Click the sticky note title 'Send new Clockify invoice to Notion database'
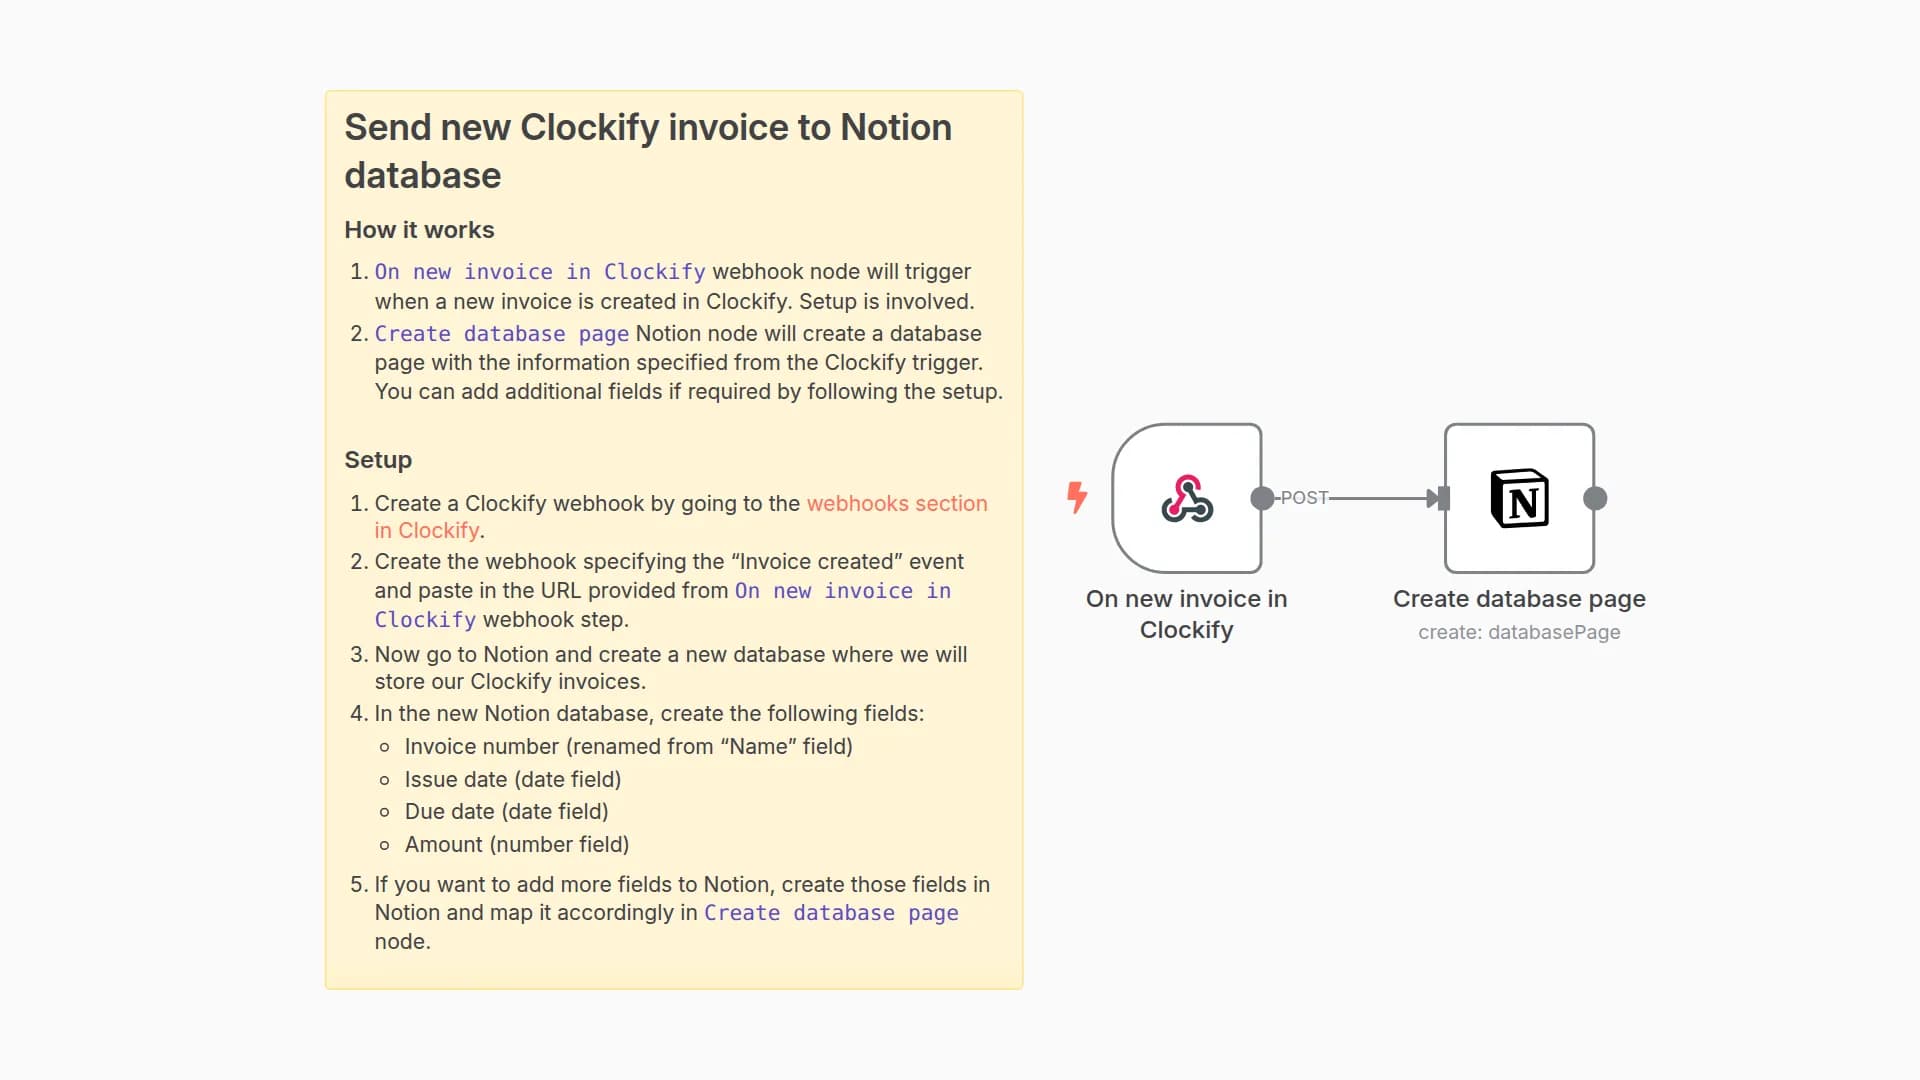1920x1080 pixels. point(648,151)
